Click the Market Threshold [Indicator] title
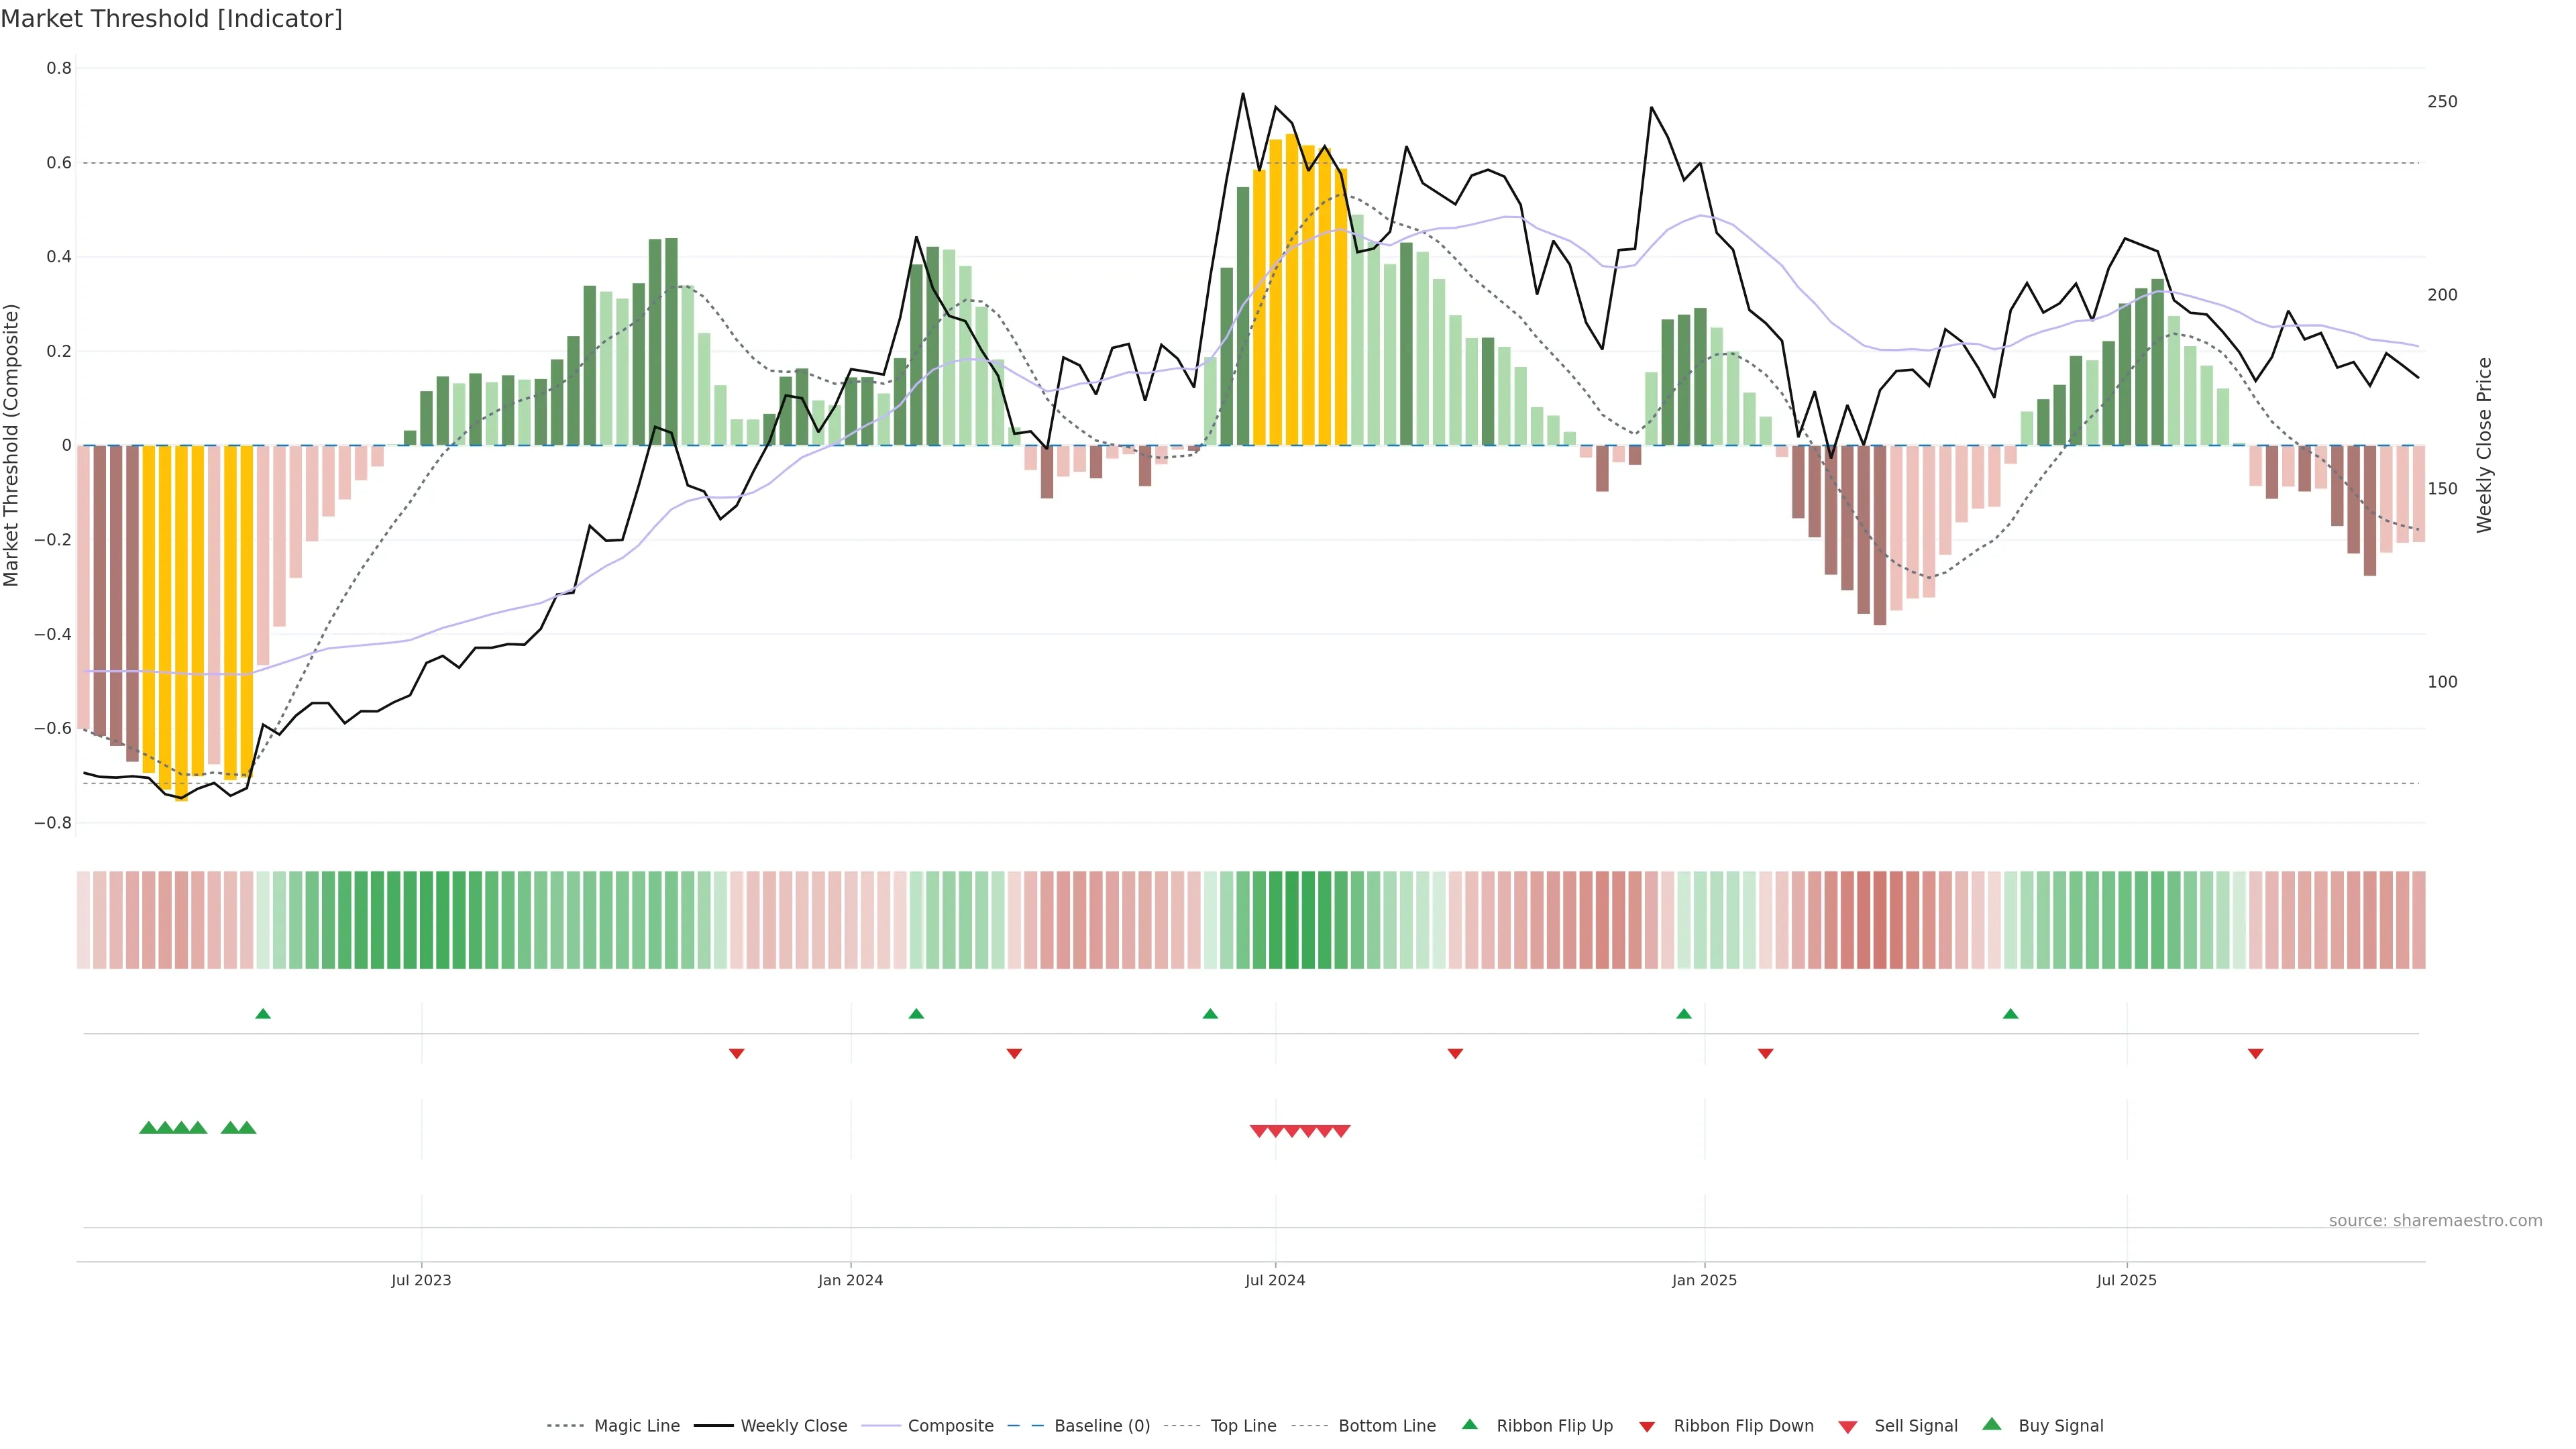The image size is (2576, 1449). click(x=171, y=19)
